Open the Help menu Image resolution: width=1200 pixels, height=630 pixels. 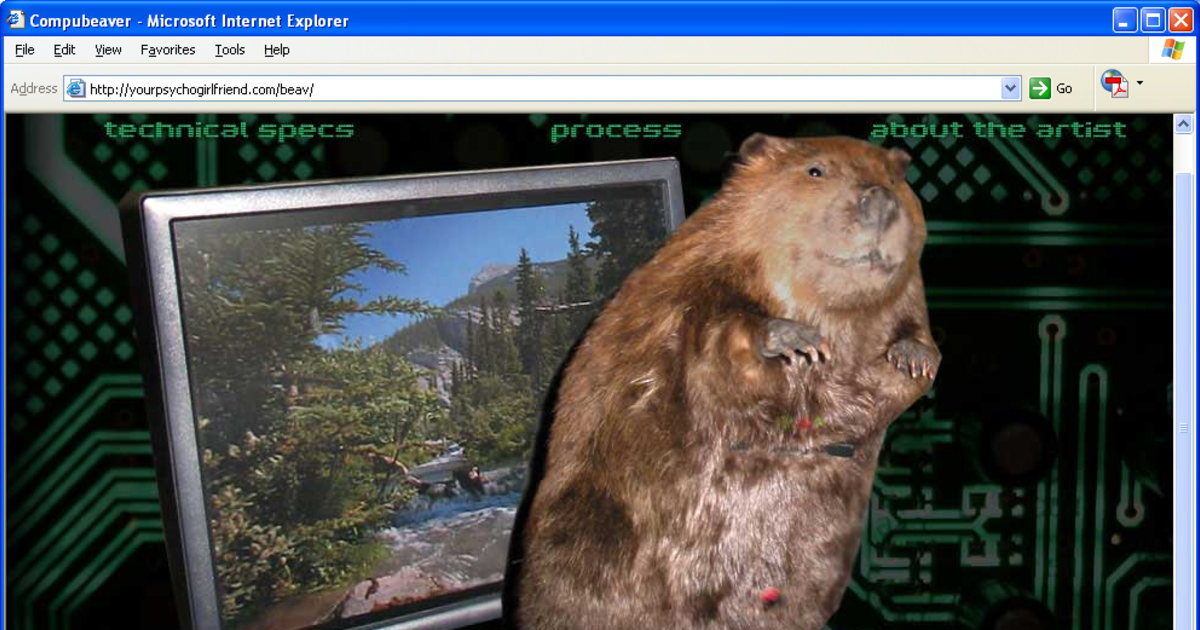[277, 50]
